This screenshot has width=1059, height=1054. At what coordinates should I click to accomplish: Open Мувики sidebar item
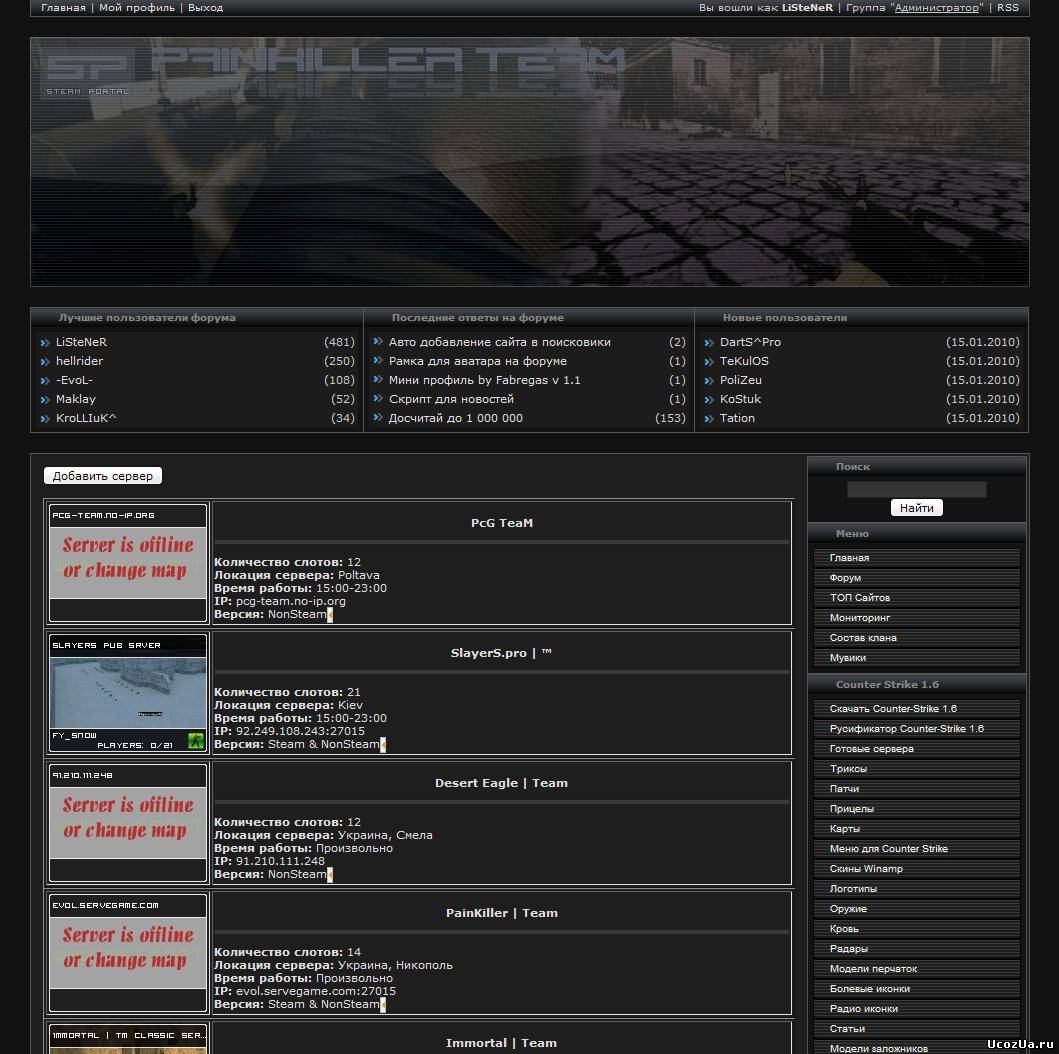point(916,658)
